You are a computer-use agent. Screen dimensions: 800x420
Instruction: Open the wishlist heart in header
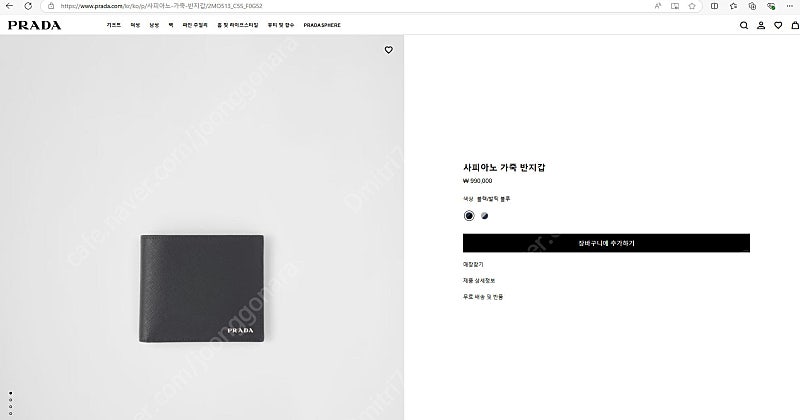(778, 25)
